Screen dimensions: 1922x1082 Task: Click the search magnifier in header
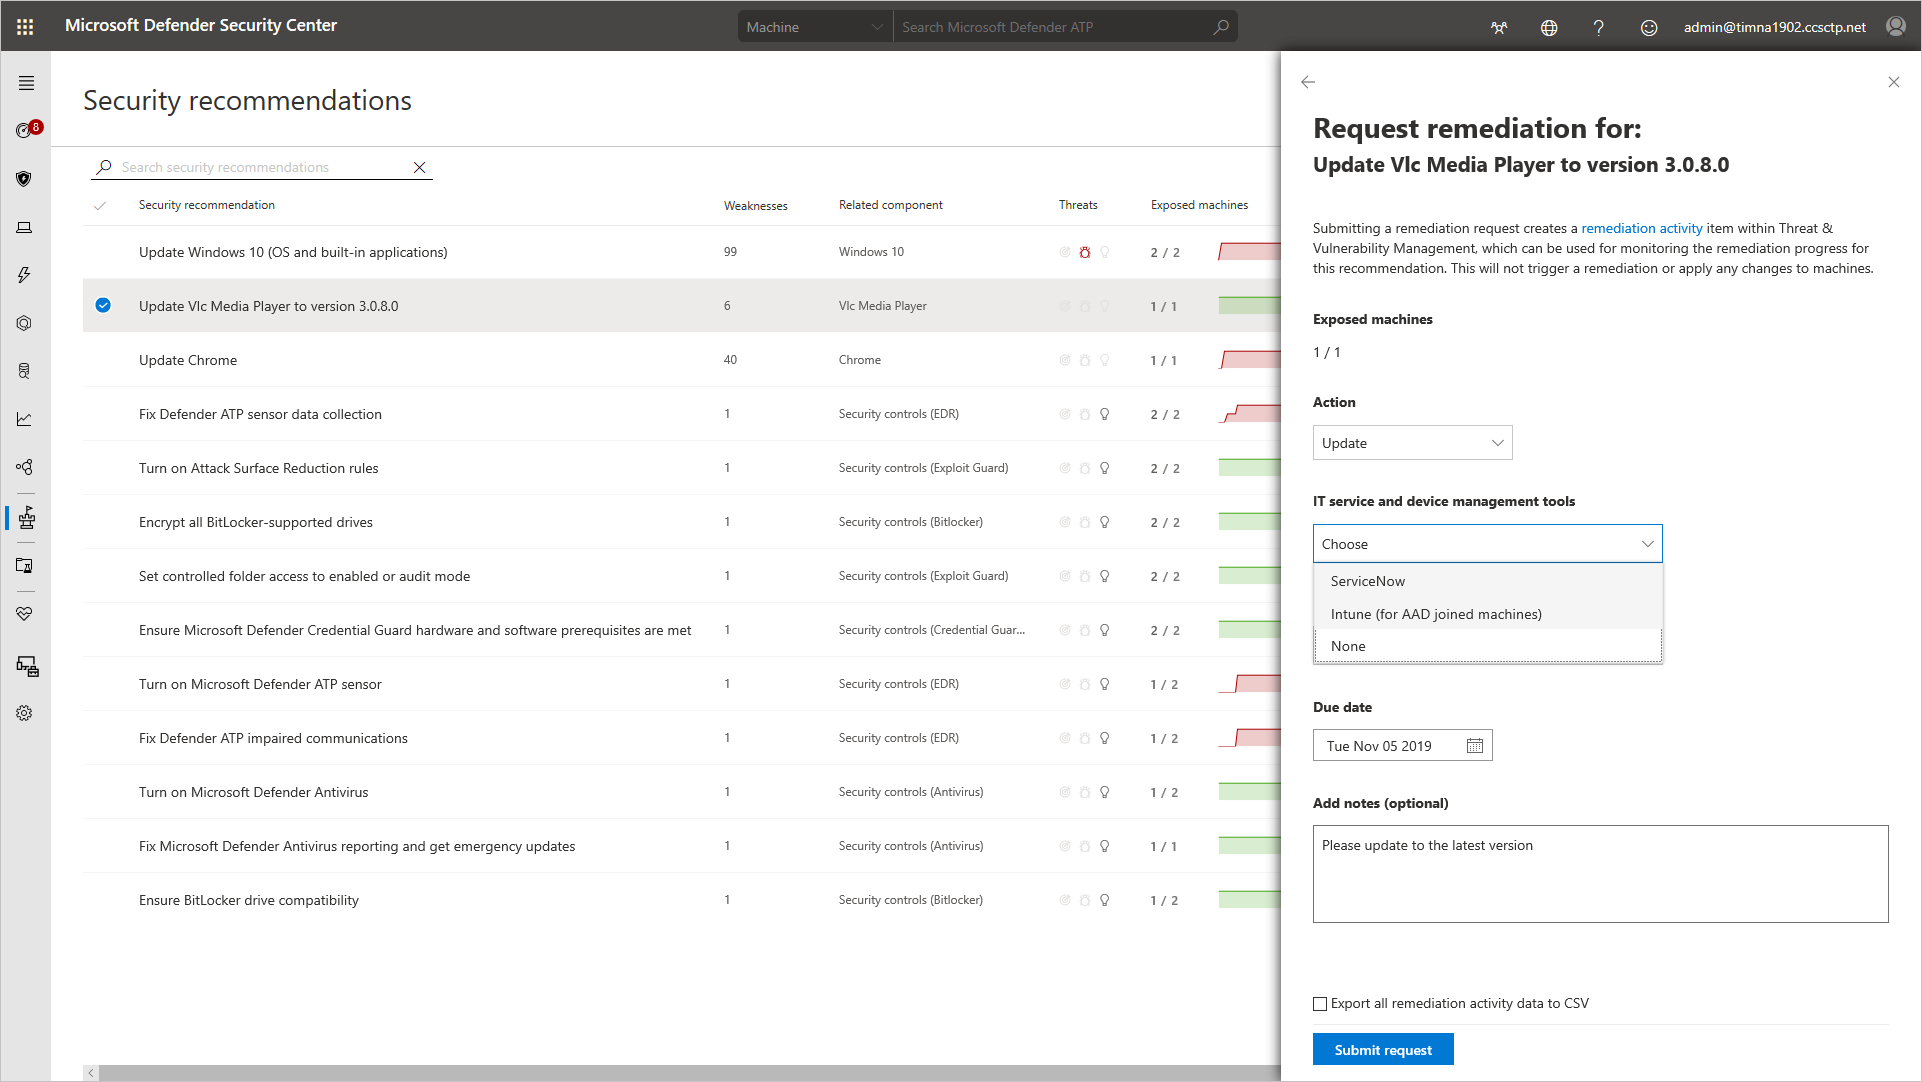pyautogui.click(x=1220, y=27)
